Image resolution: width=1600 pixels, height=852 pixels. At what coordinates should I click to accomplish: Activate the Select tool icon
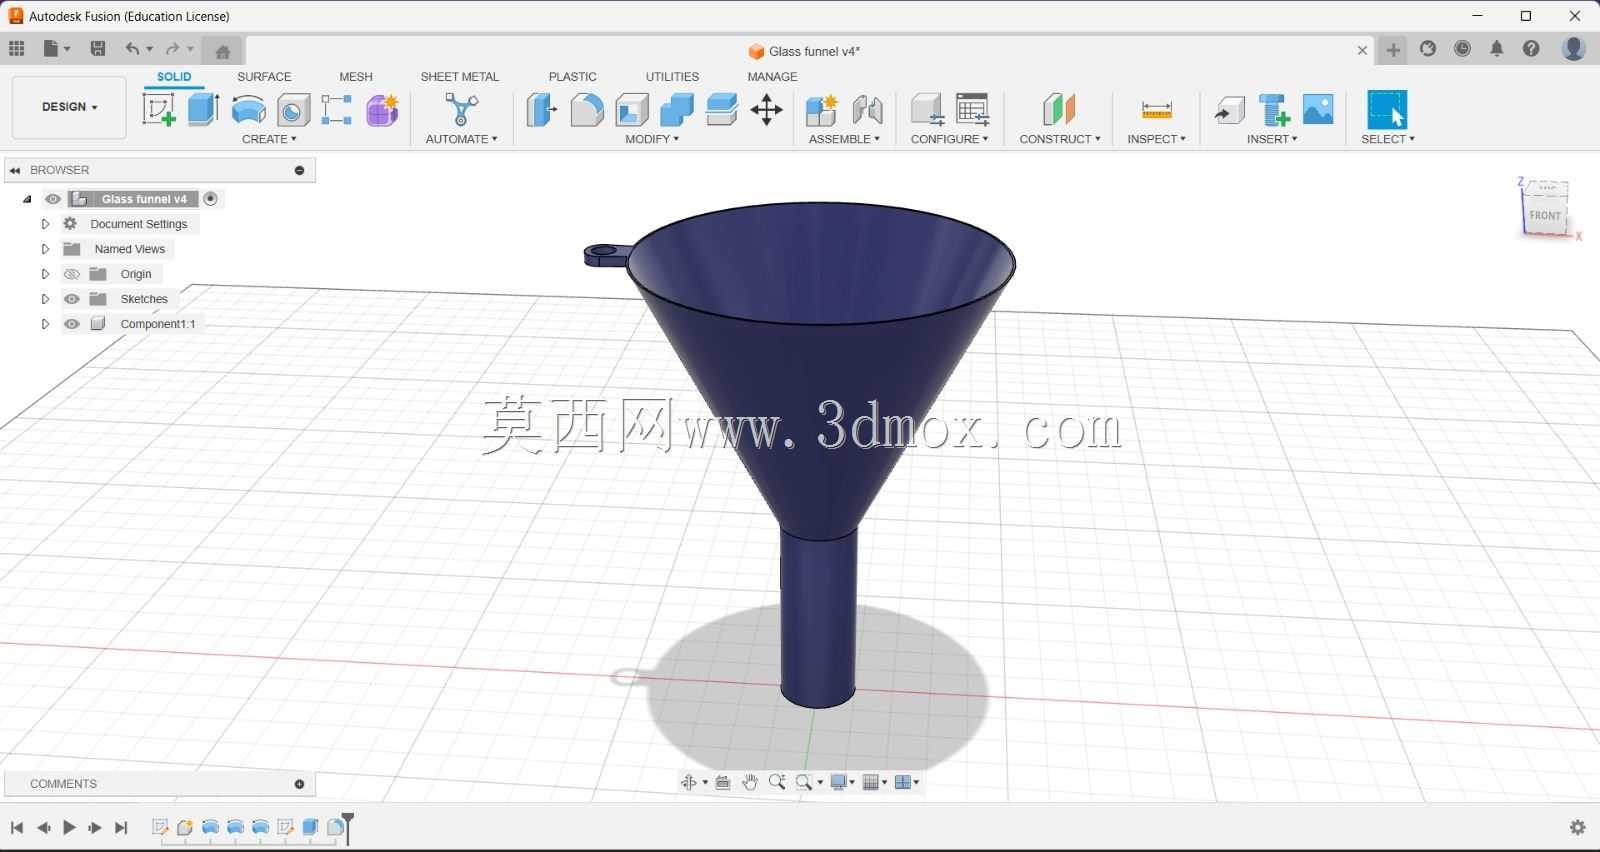[1387, 110]
